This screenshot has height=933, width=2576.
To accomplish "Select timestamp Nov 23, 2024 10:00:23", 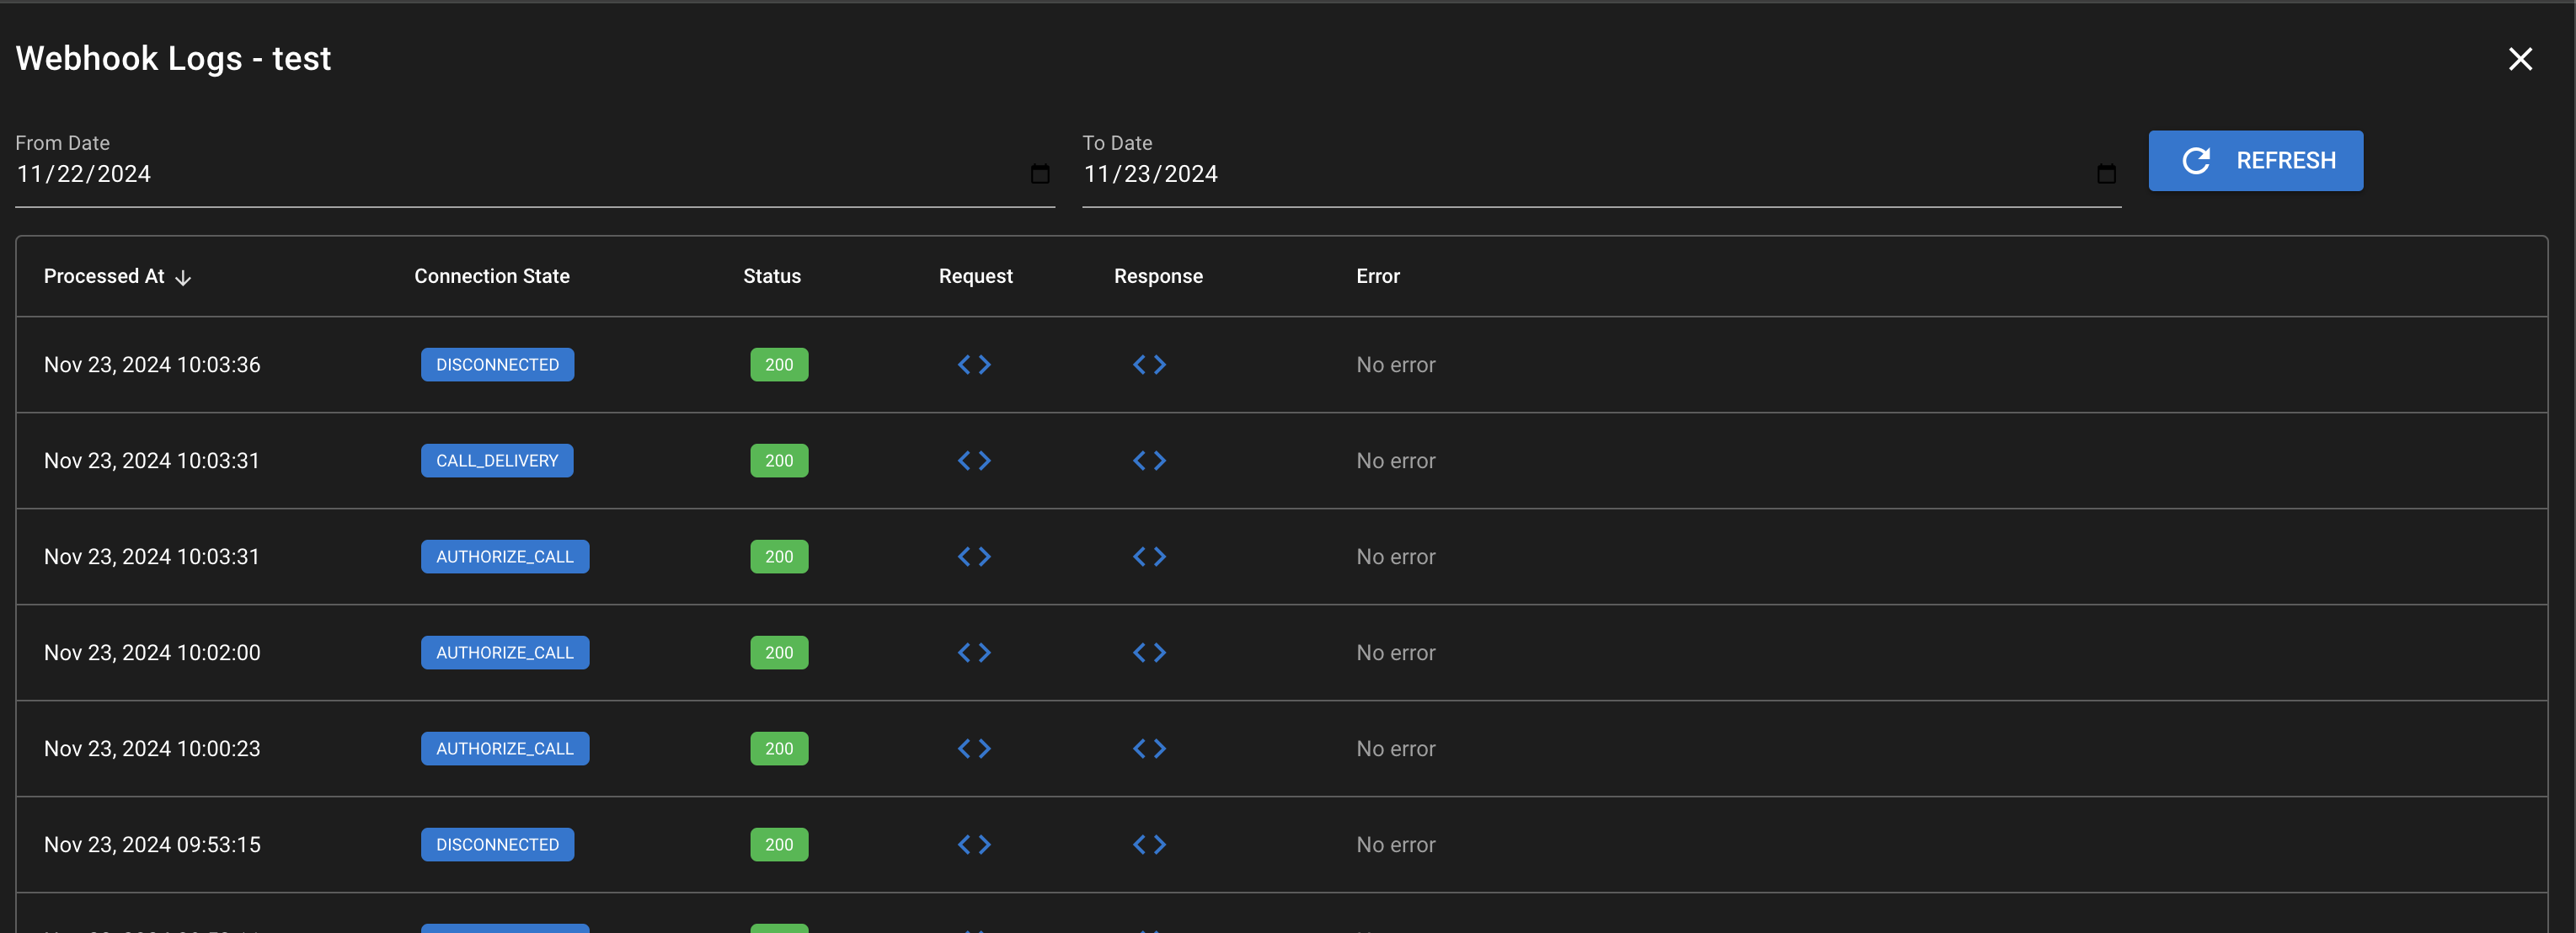I will [152, 749].
